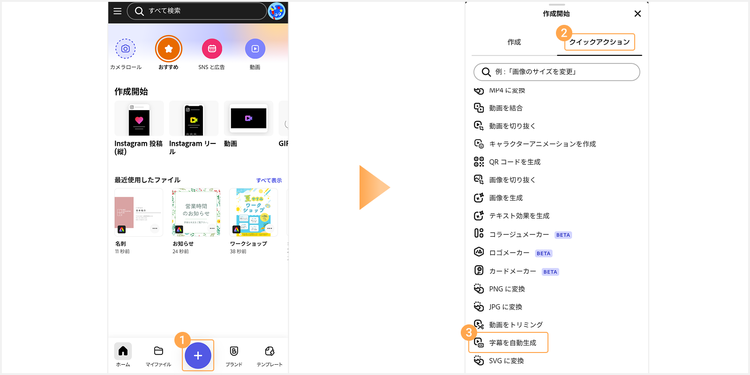The image size is (750, 375).
Task: Open the SNSと広告 category icon
Action: (212, 49)
